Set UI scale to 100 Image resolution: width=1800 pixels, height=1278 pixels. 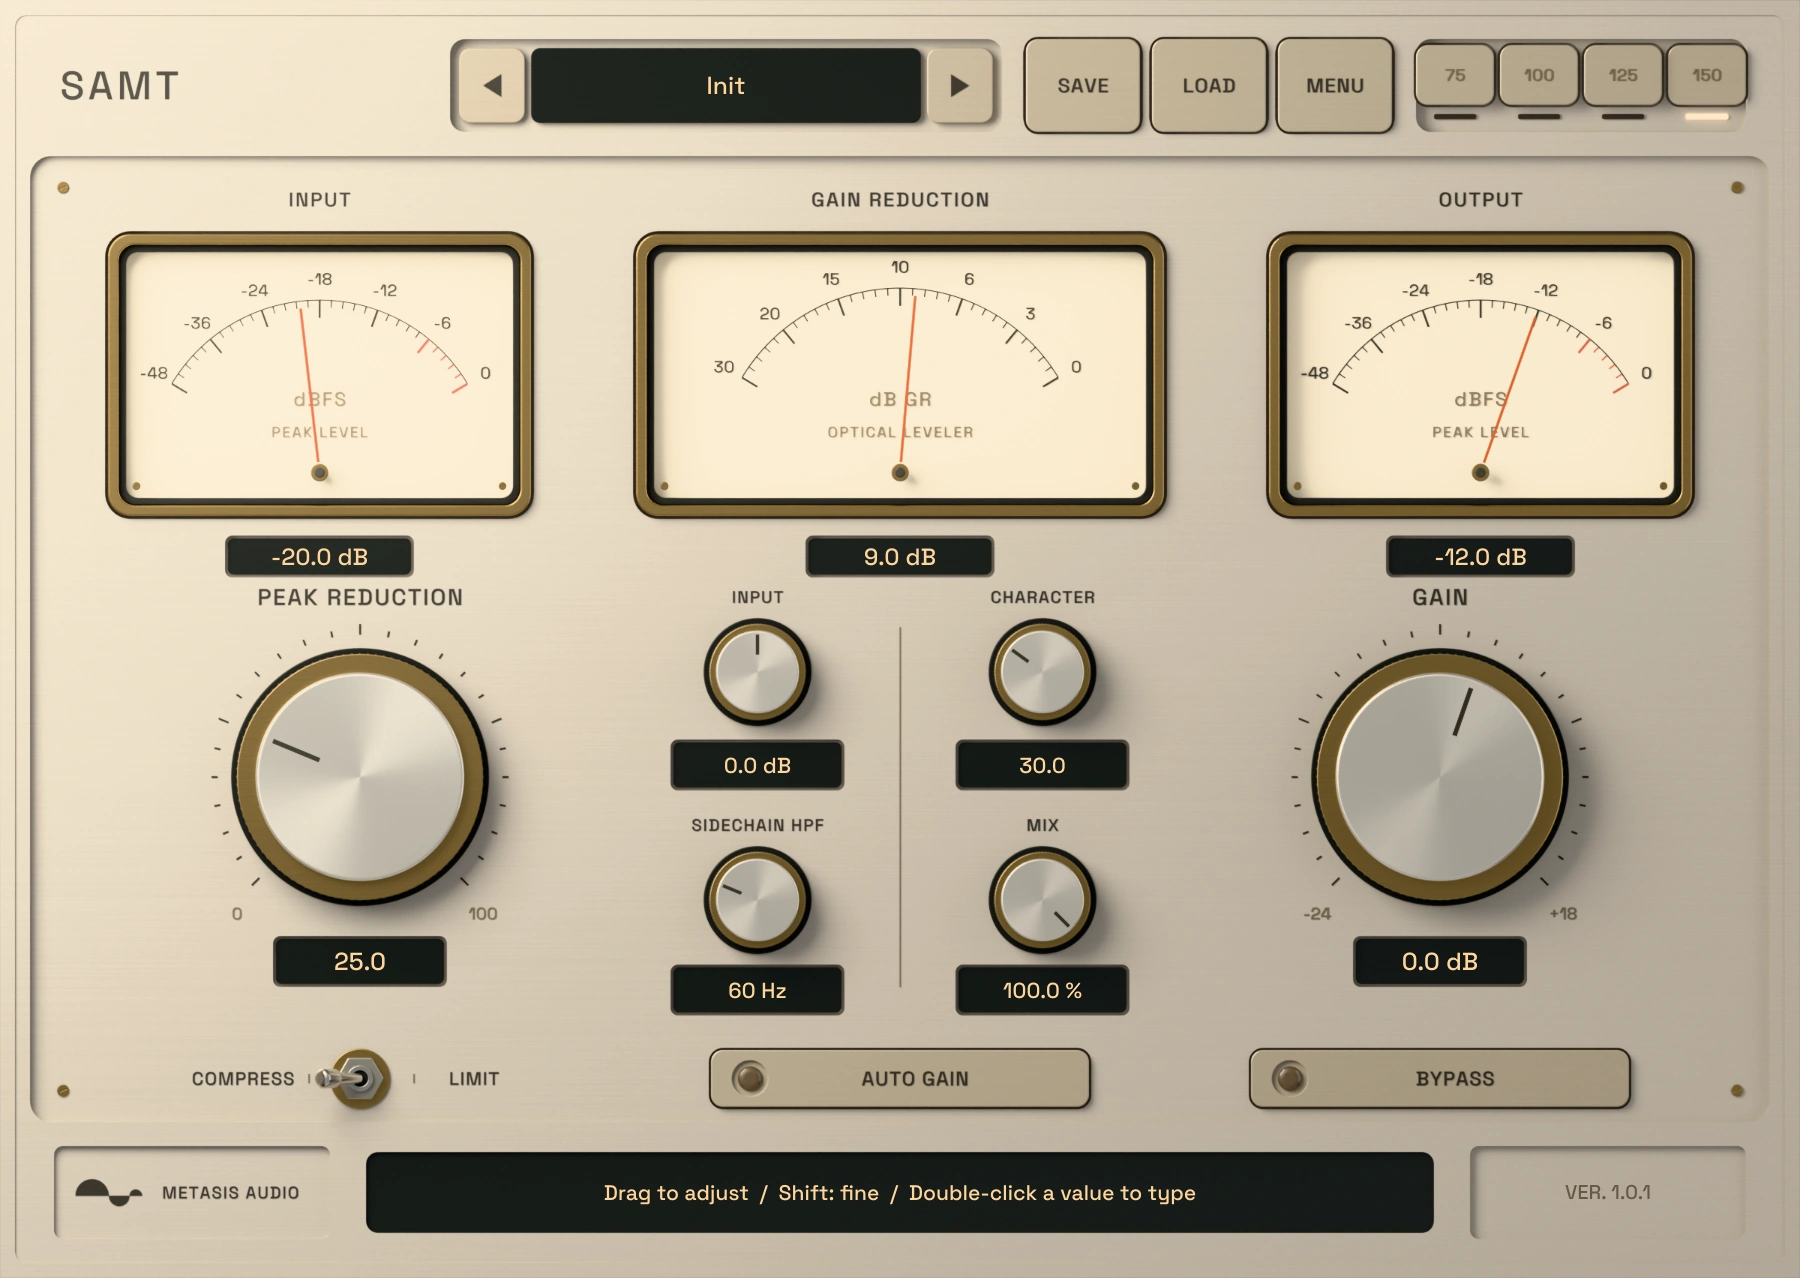coord(1539,75)
